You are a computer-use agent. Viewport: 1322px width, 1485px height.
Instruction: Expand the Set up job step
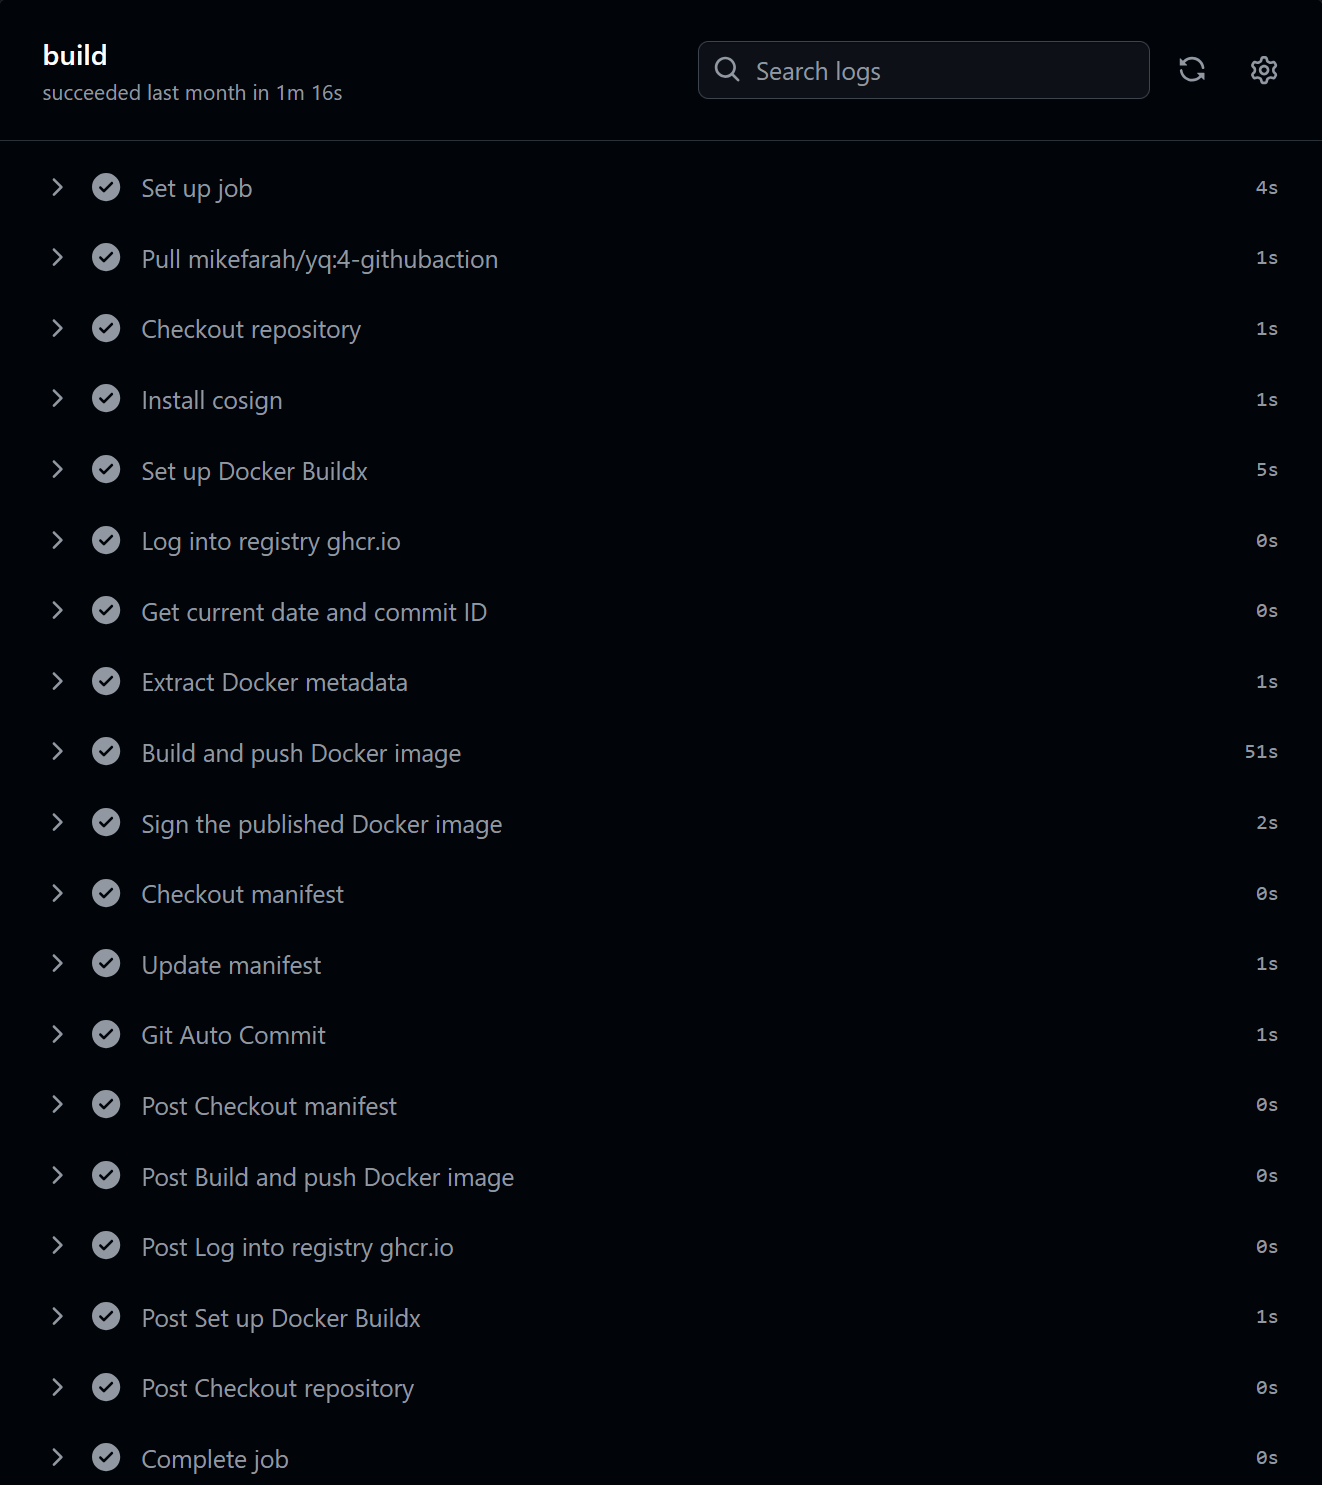[x=57, y=188]
